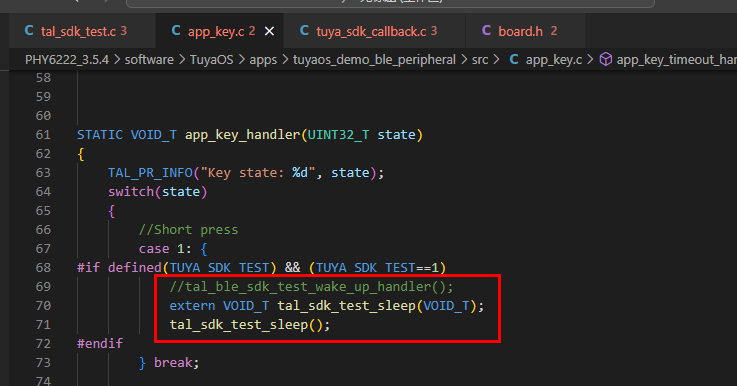This screenshot has width=737, height=386.
Task: Switch to the tal_sdk_test.c tab
Action: click(x=76, y=31)
